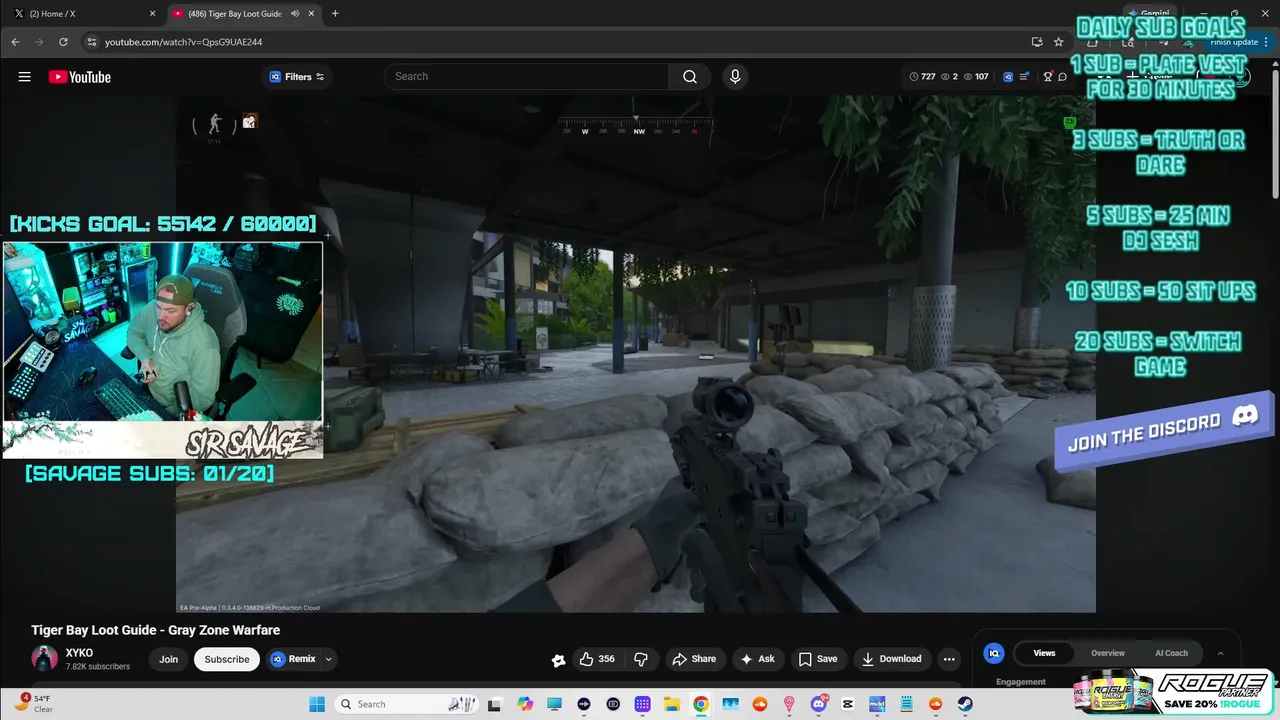Switch to the Views tab
Image resolution: width=1280 pixels, height=720 pixels.
(x=1044, y=653)
